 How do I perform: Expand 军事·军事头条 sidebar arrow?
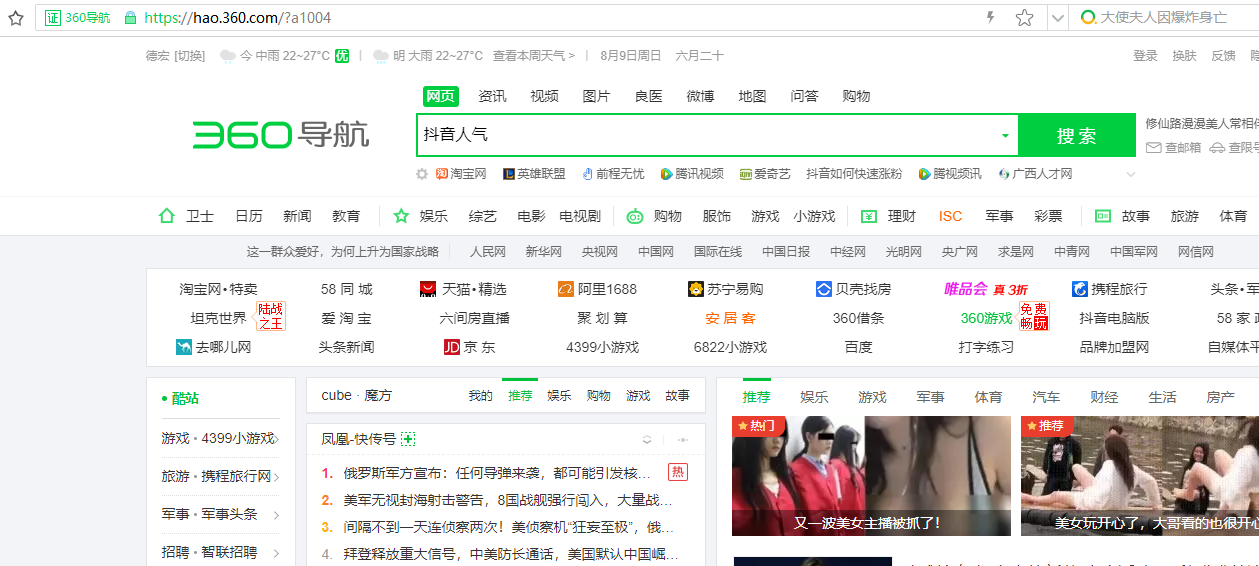[x=277, y=515]
